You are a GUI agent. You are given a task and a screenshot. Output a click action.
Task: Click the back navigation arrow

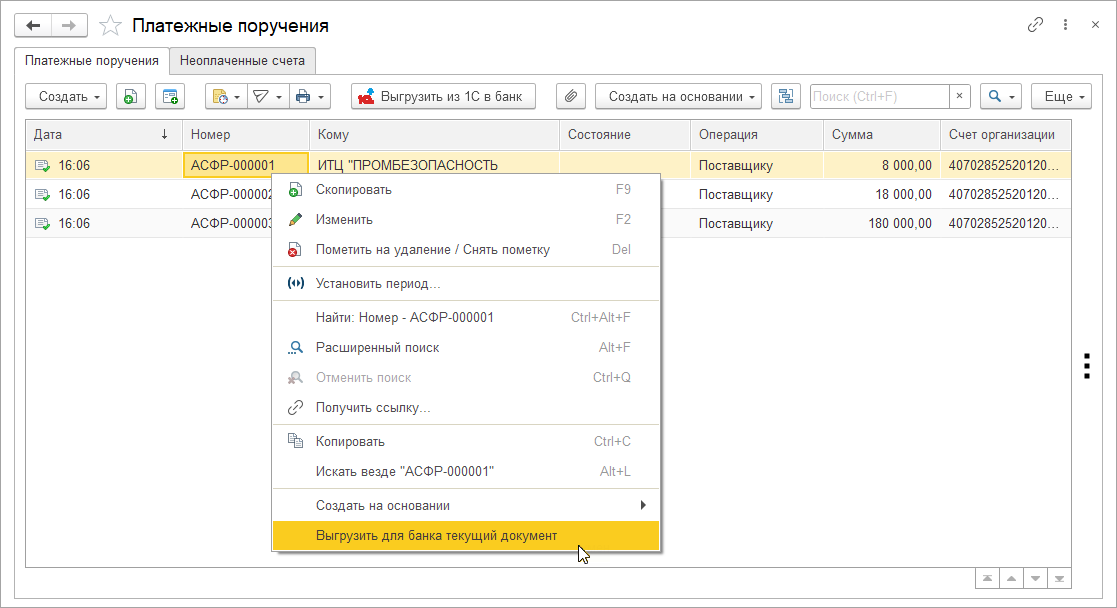click(33, 25)
